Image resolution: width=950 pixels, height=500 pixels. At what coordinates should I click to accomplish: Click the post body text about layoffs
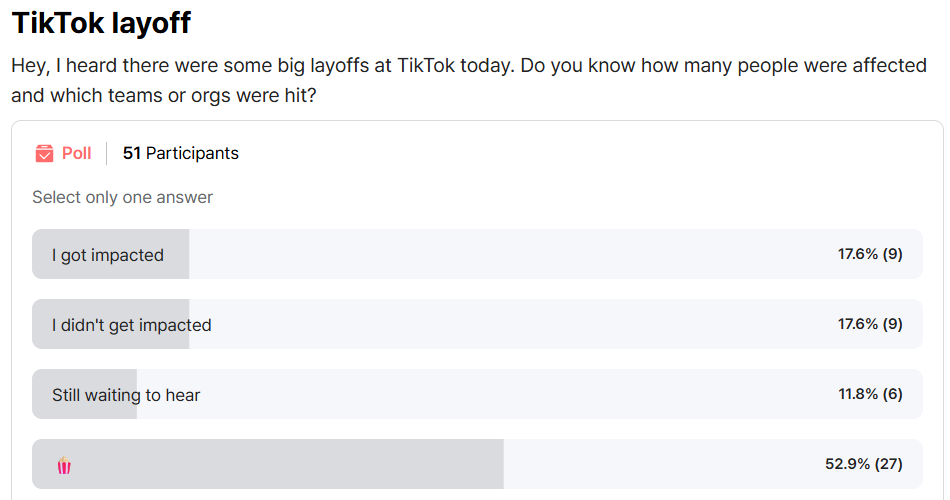469,80
